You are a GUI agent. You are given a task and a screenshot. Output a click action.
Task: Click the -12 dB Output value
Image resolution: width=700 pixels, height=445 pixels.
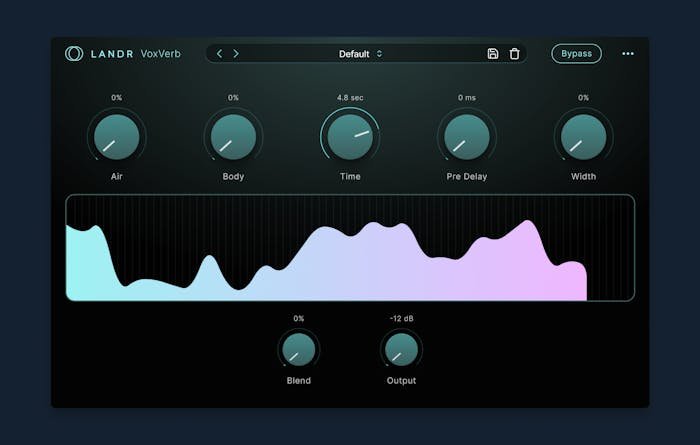pos(401,318)
